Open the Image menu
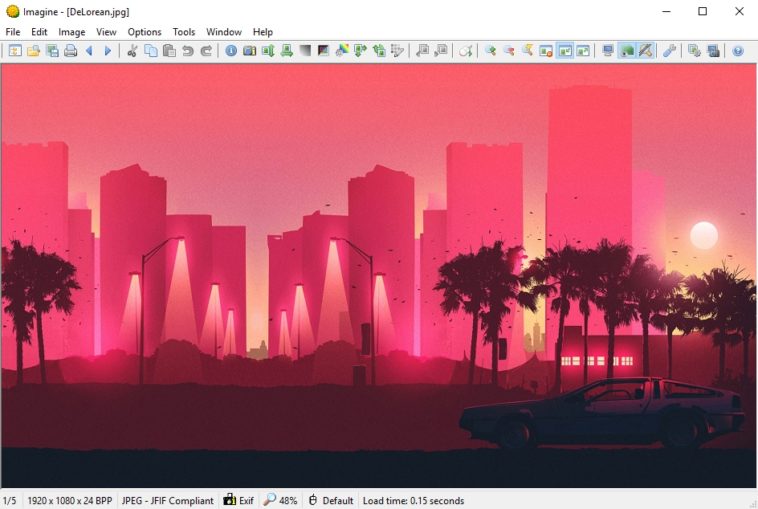The width and height of the screenshot is (758, 509). click(72, 32)
